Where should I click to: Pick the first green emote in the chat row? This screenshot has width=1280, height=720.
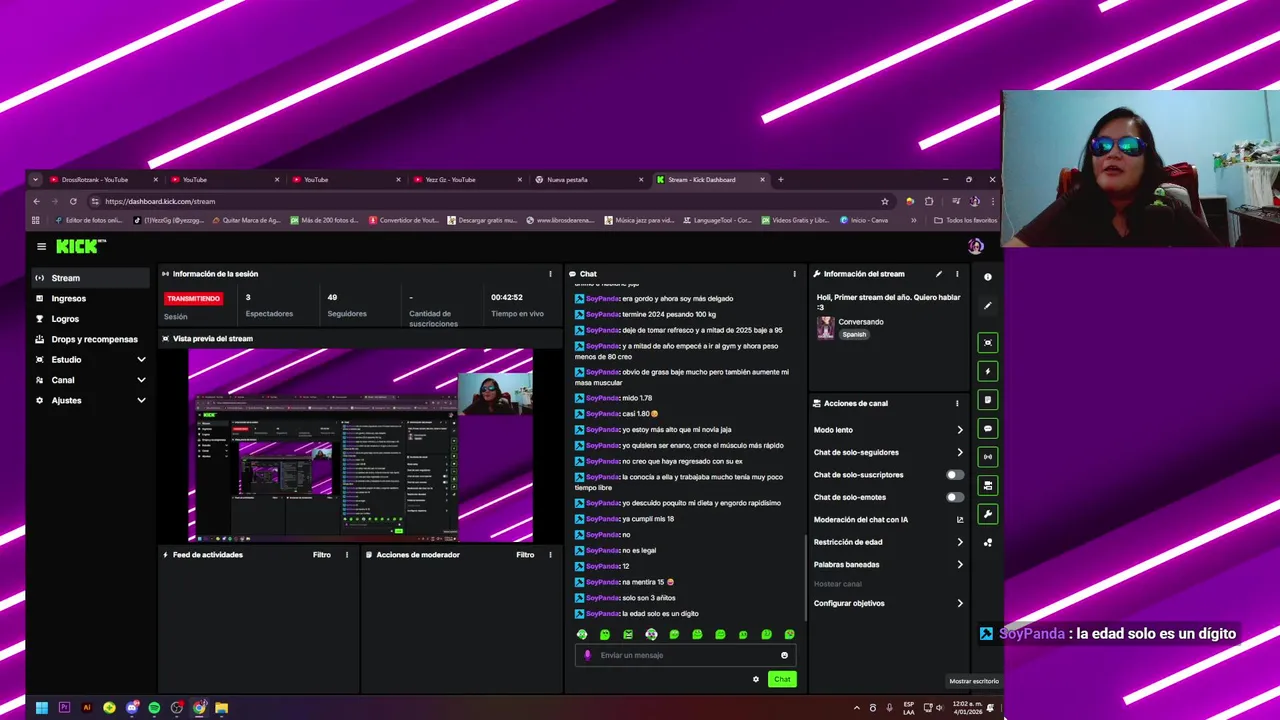click(x=582, y=634)
